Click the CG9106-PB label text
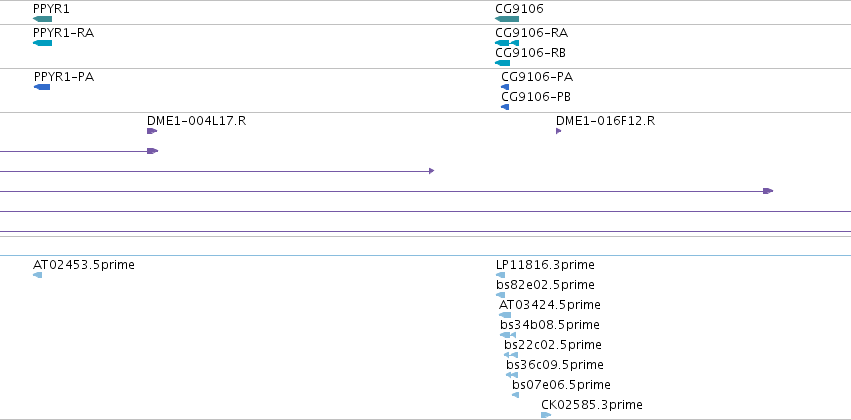Viewport: 851px width, 420px height. coord(536,97)
